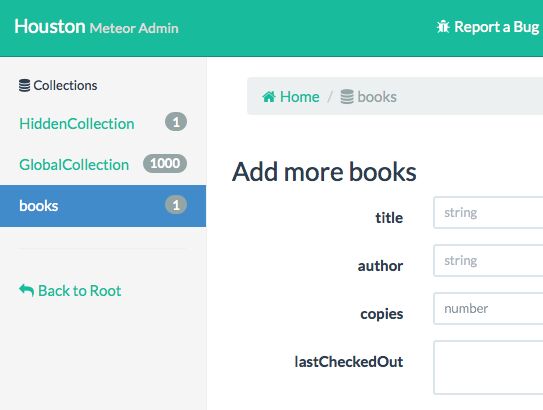
Task: Click the Back to Root arrow icon
Action: (x=26, y=290)
